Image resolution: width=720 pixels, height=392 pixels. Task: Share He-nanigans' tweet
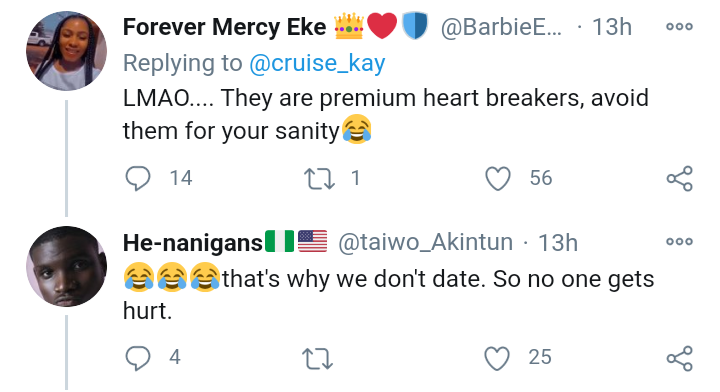pos(680,358)
